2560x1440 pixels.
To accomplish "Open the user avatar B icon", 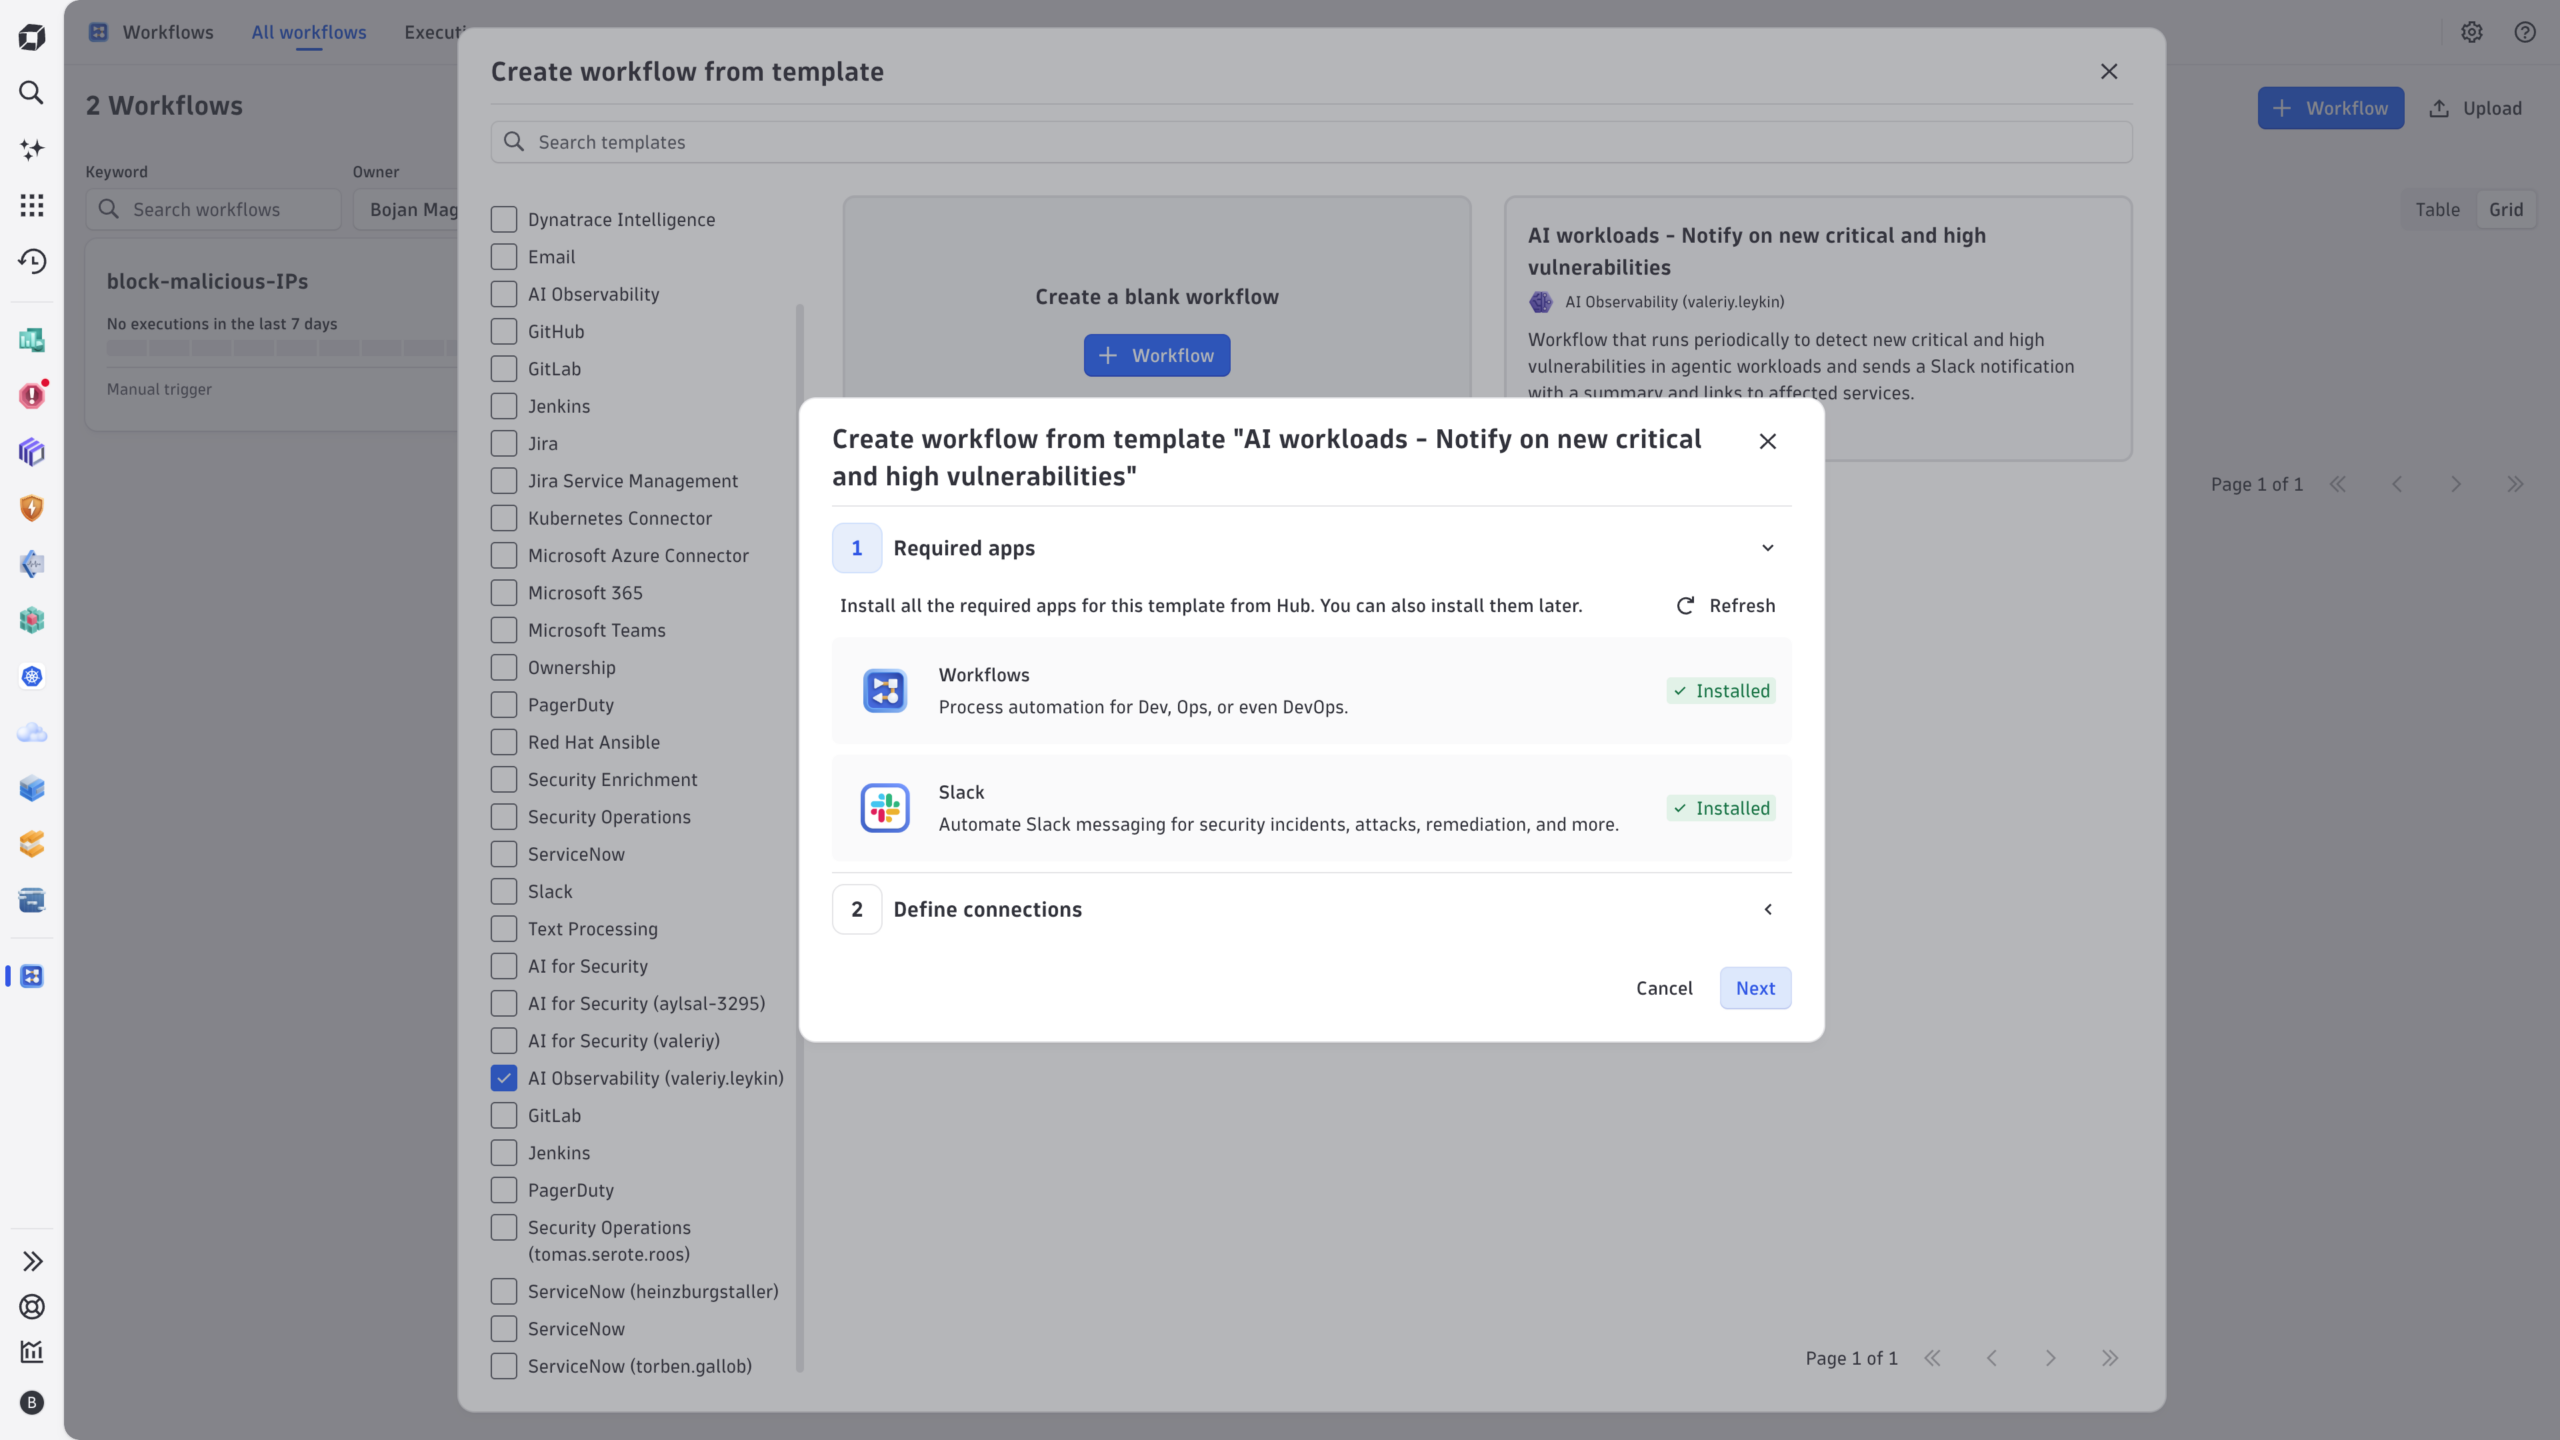I will coord(32,1402).
